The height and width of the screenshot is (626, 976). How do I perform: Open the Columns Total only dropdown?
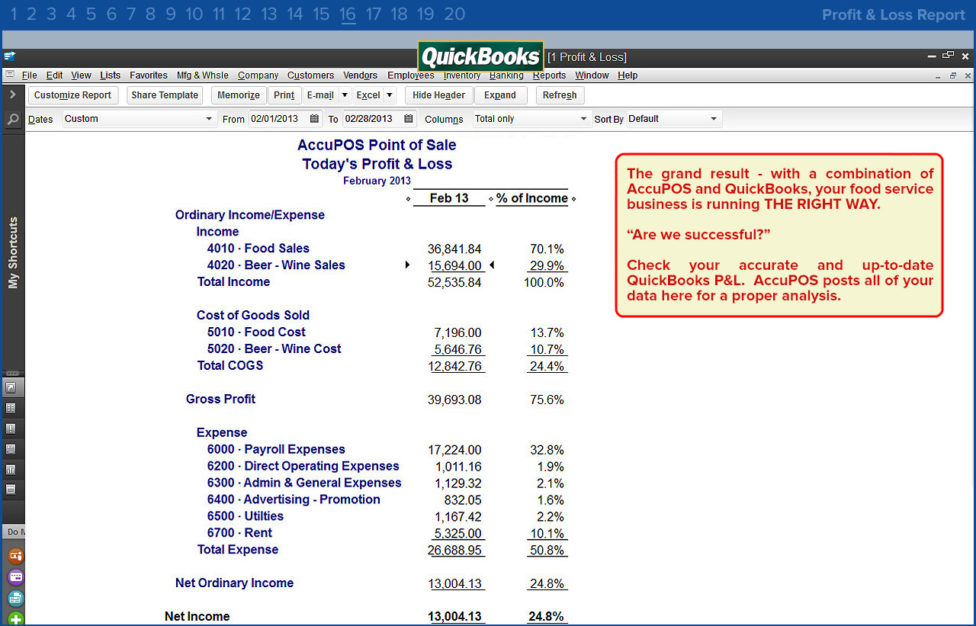pyautogui.click(x=530, y=119)
